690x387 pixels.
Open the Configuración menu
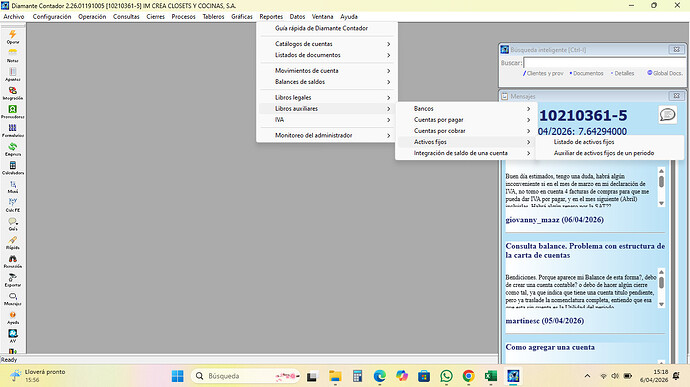pos(51,17)
